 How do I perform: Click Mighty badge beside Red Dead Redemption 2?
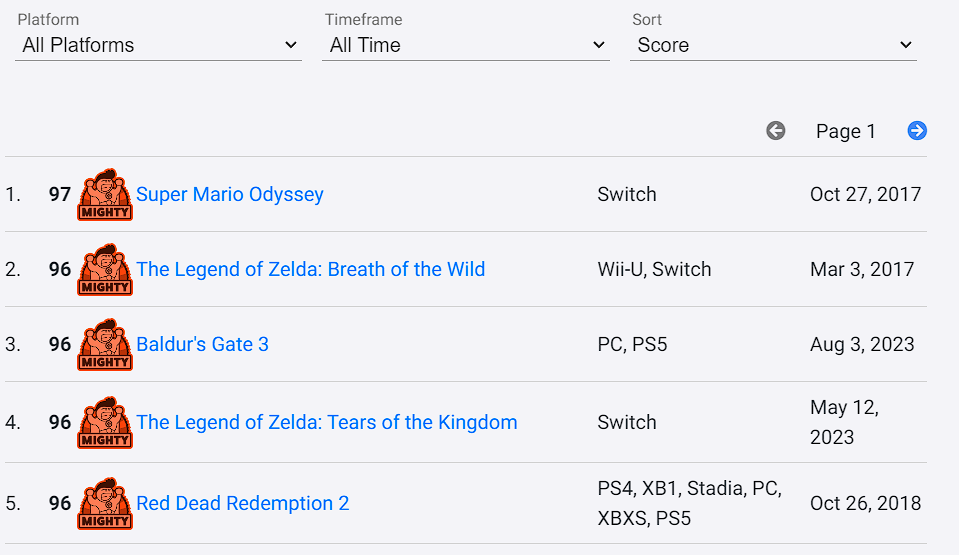pos(105,503)
